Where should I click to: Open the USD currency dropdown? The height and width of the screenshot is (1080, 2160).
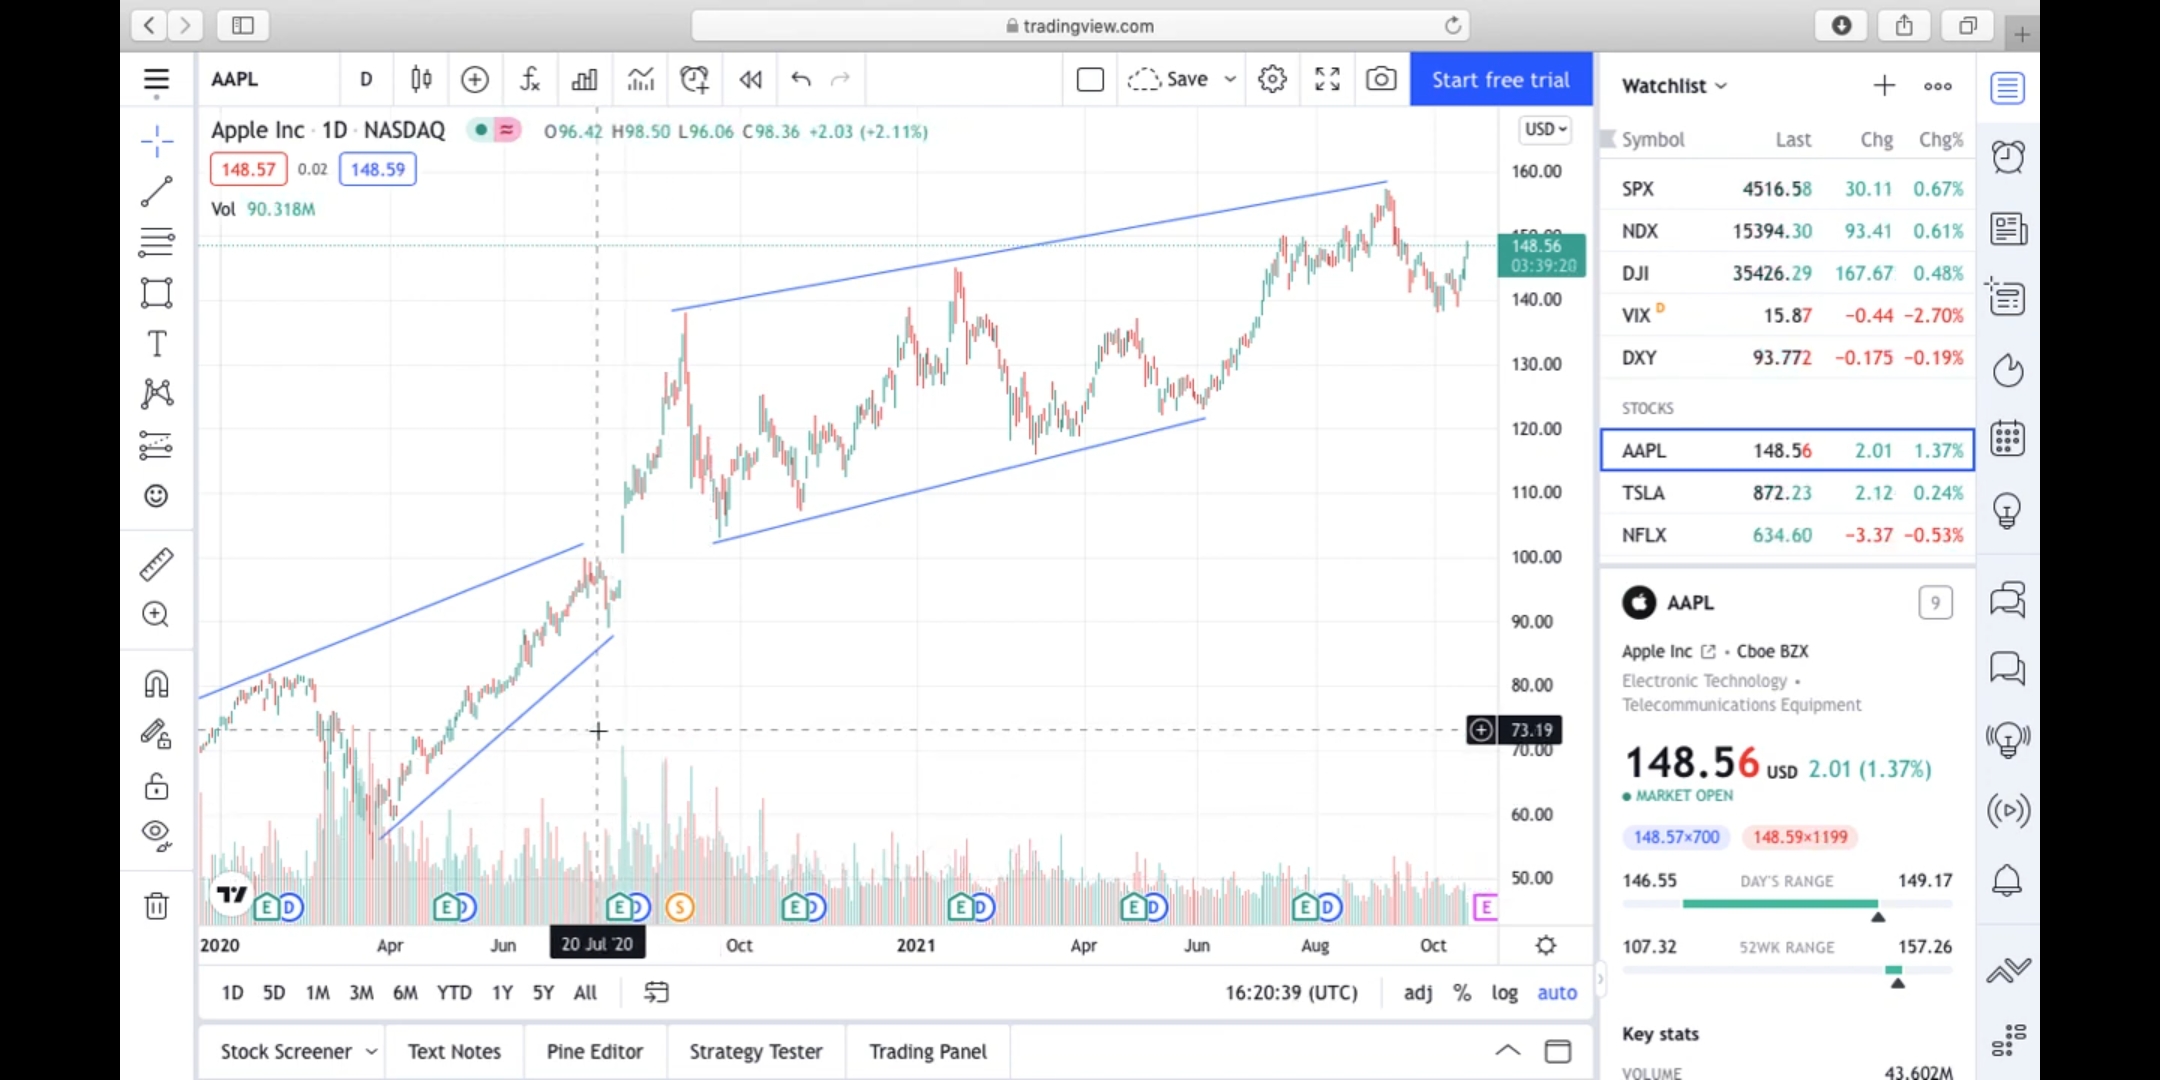tap(1545, 129)
